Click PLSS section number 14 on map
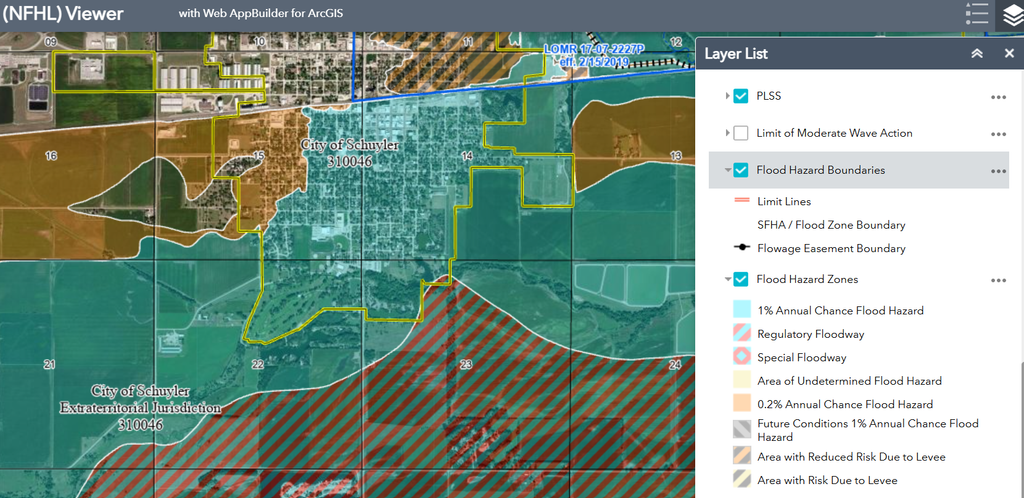Screen dimensions: 1024x498 (466, 155)
